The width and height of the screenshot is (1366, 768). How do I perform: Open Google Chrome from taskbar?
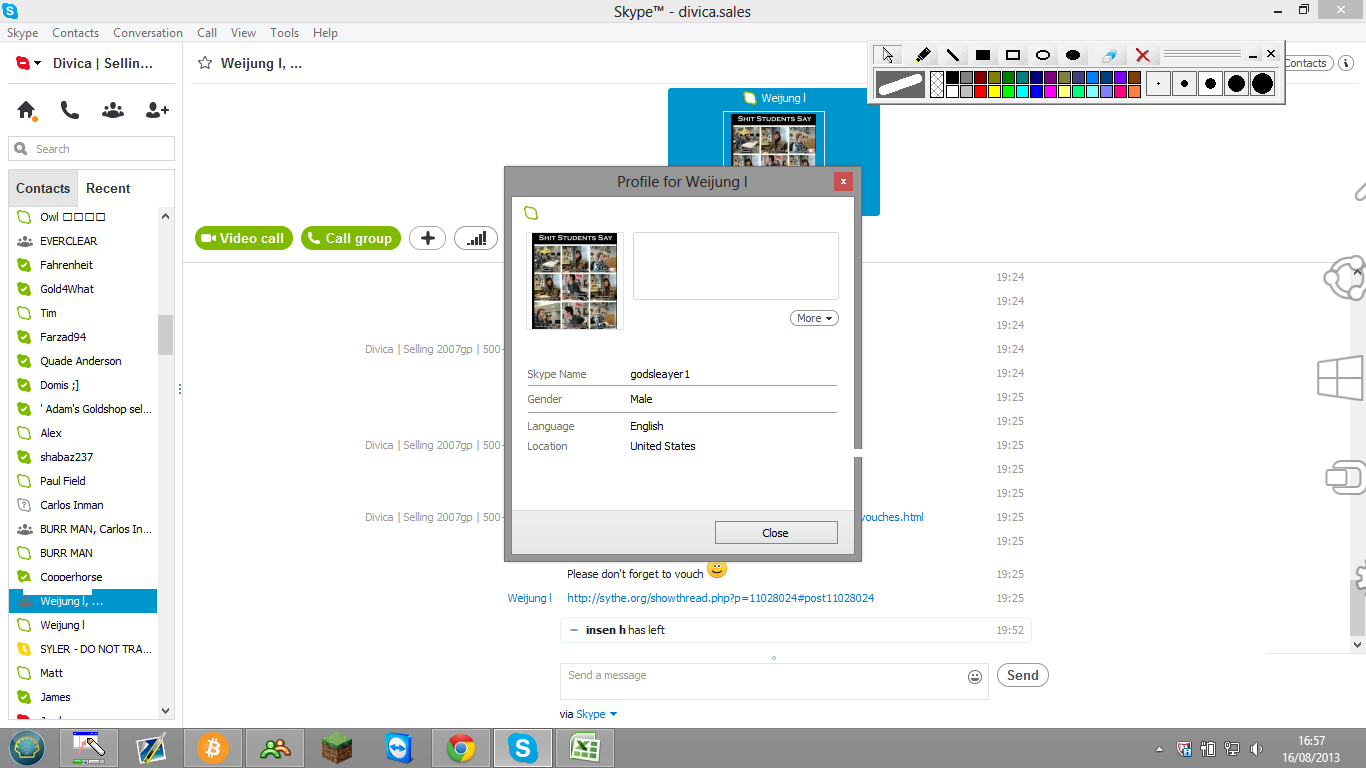pyautogui.click(x=461, y=748)
